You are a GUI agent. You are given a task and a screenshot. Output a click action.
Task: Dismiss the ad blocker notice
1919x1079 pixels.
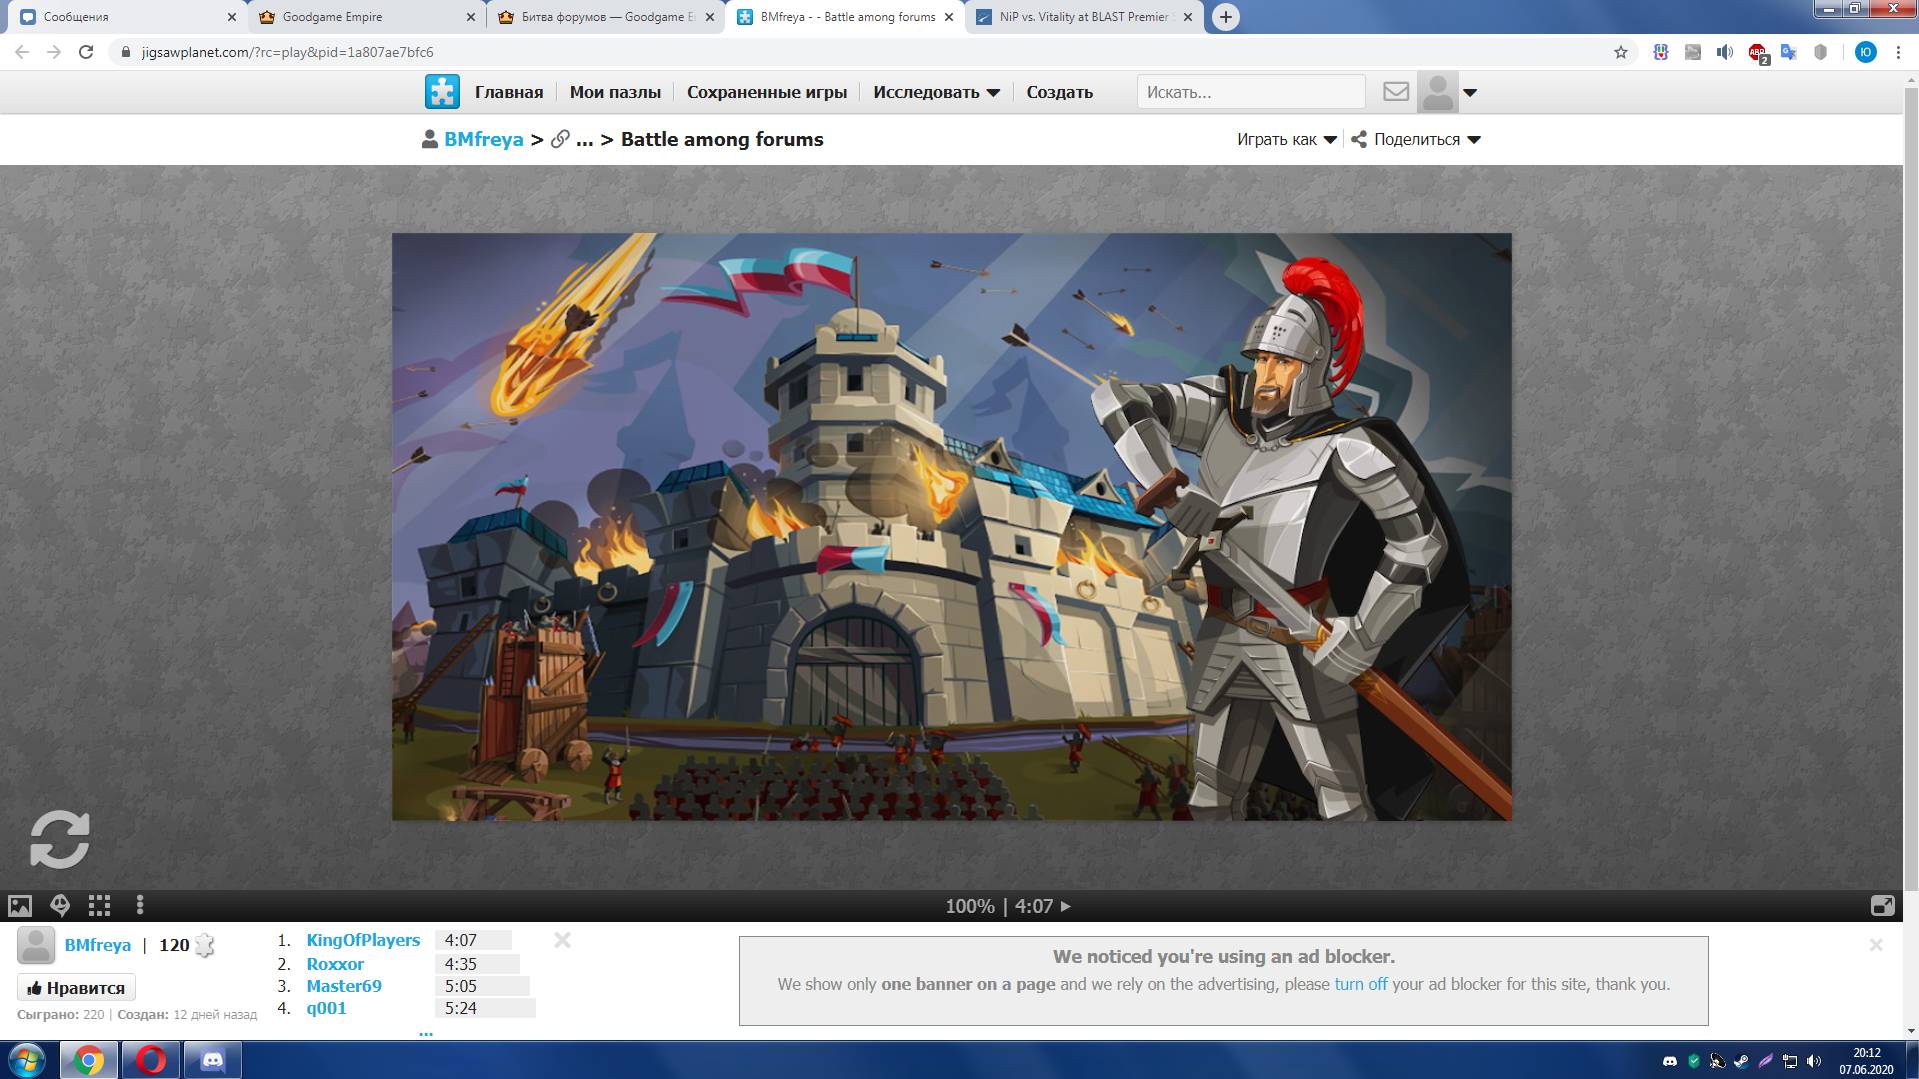pos(1876,945)
